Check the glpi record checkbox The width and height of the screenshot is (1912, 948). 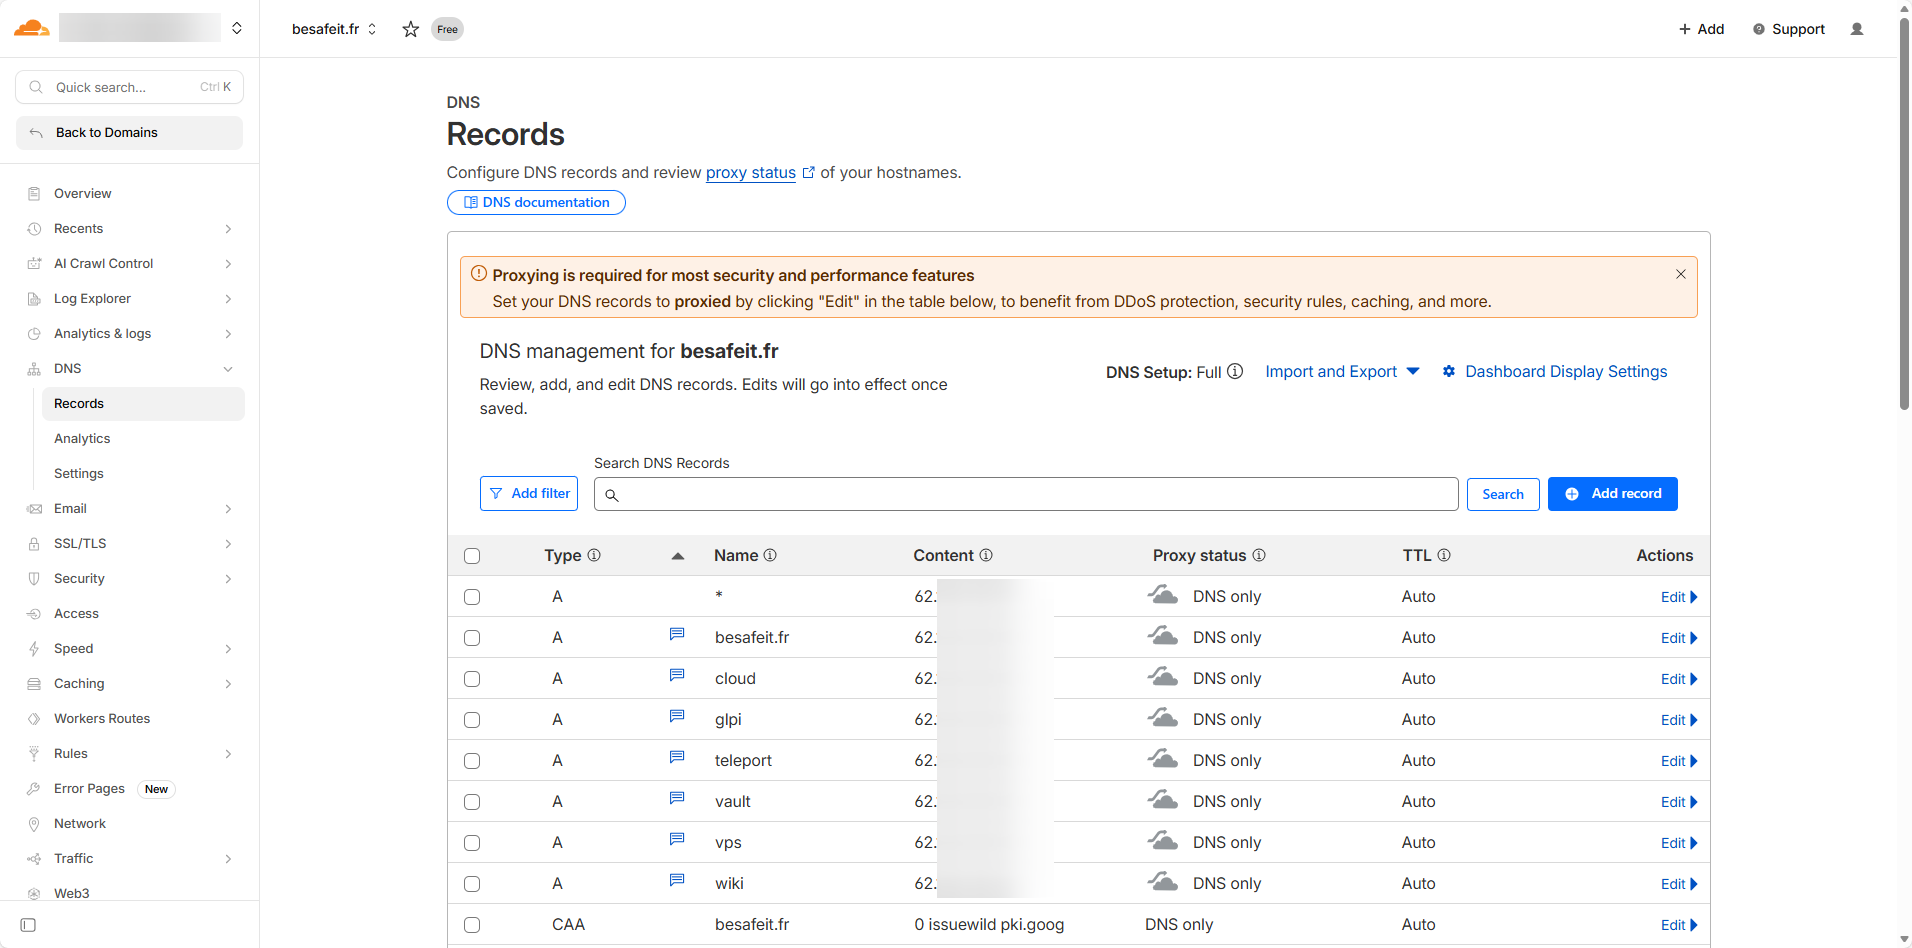pyautogui.click(x=472, y=720)
